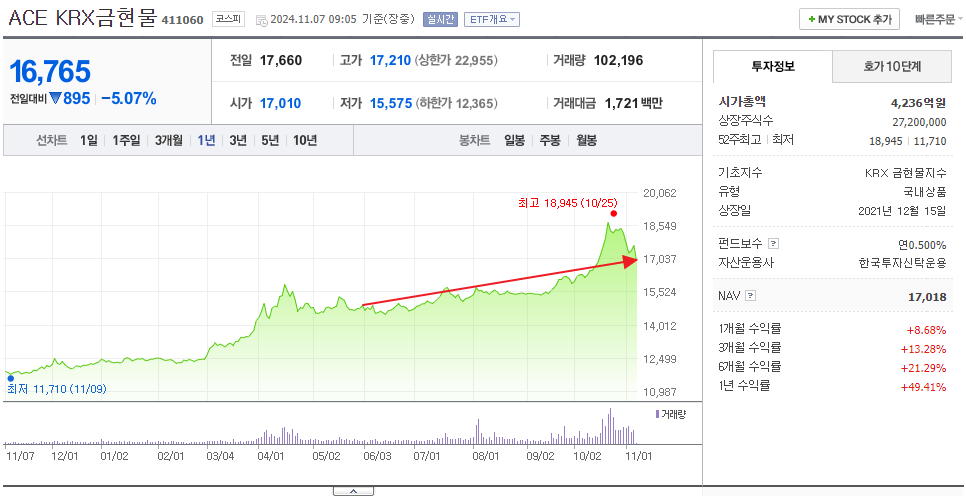Image resolution: width=966 pixels, height=496 pixels.
Task: Click the 1년 수익률 value +49.41%
Action: click(923, 387)
